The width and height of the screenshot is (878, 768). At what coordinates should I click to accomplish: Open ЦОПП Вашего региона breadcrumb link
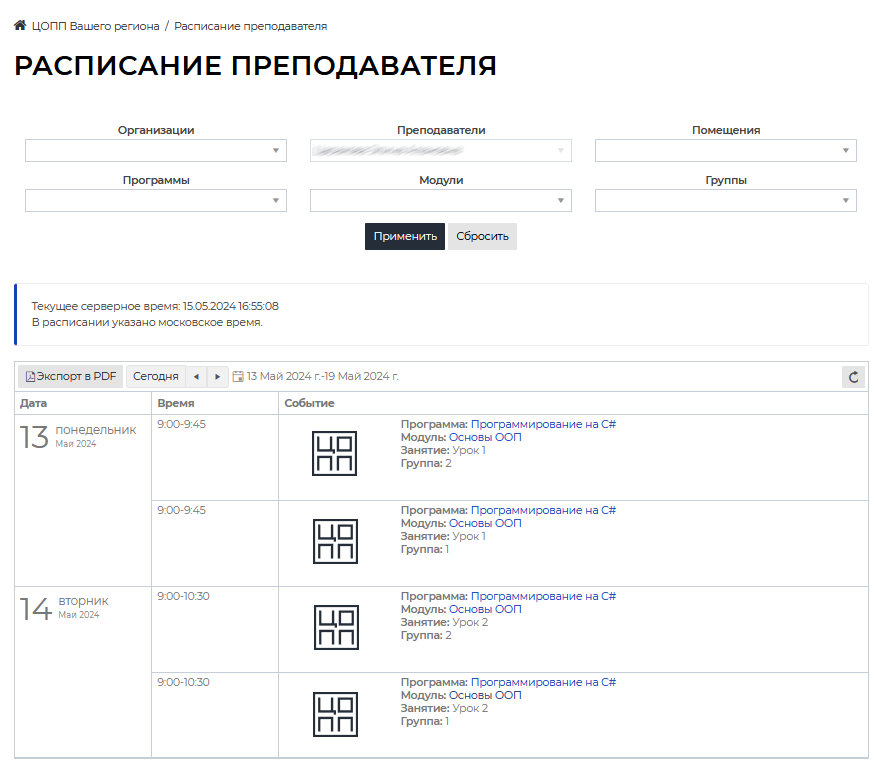pyautogui.click(x=95, y=26)
